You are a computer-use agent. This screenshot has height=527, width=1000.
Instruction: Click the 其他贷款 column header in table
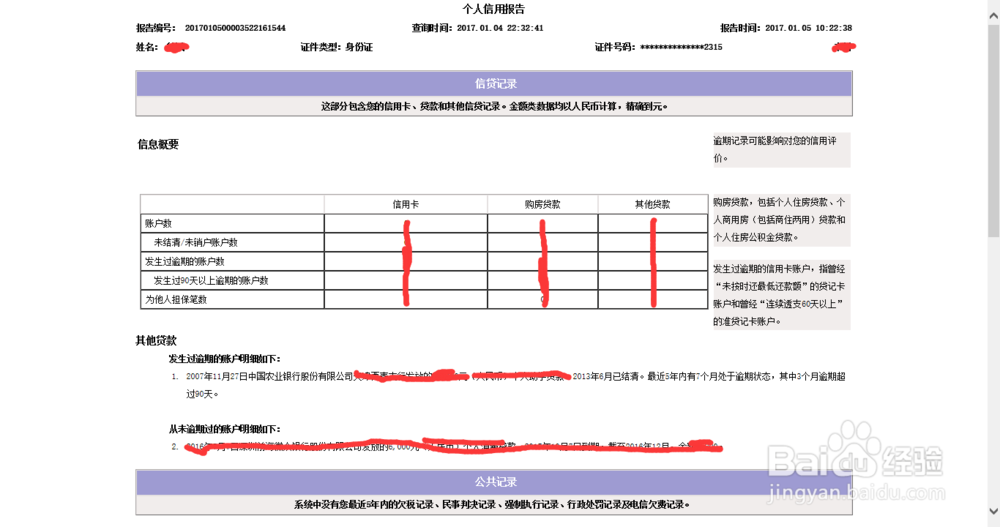[652, 204]
